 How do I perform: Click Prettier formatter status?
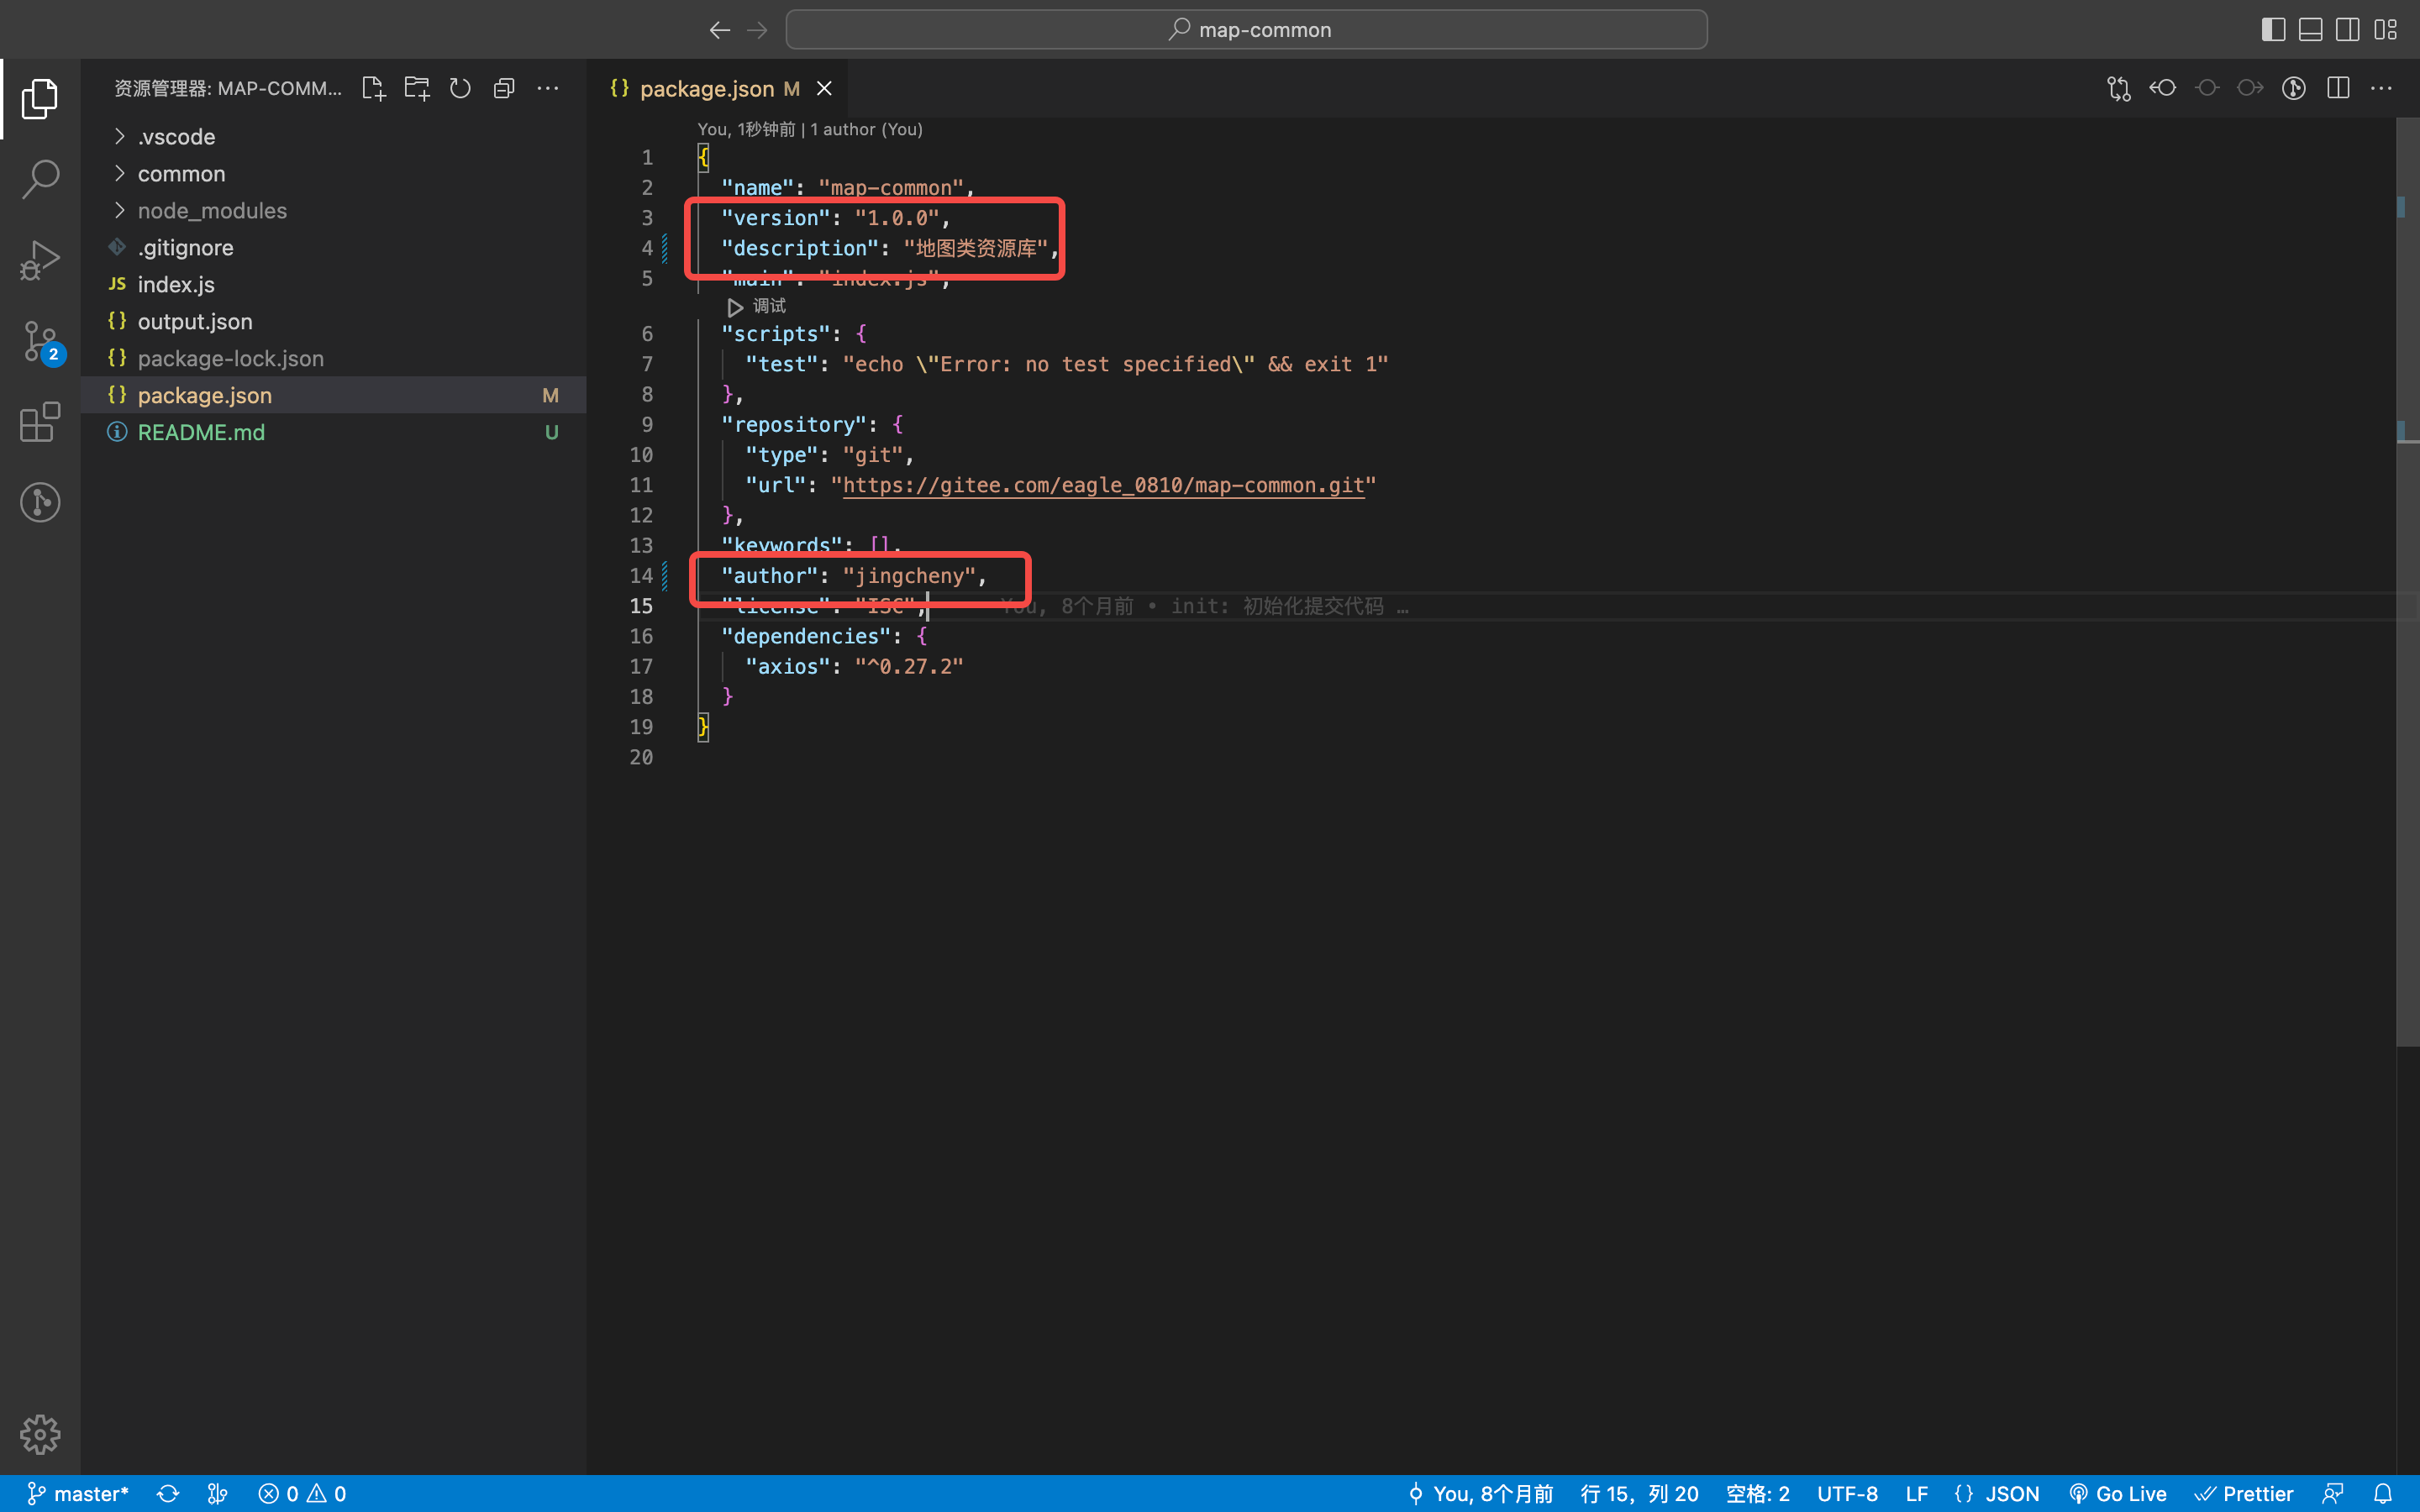(x=2243, y=1493)
